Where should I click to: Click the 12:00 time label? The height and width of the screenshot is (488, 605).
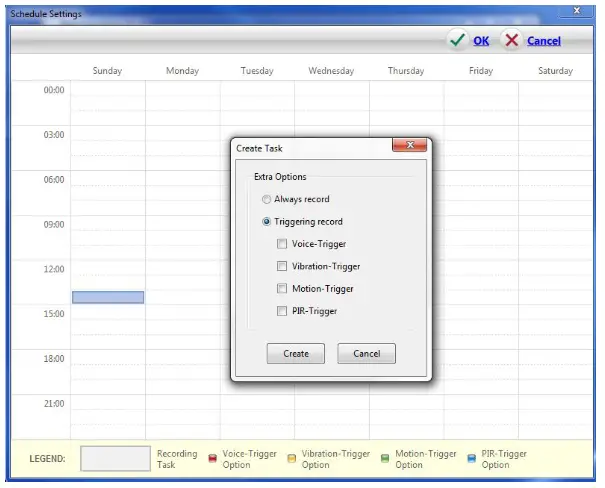pos(54,269)
